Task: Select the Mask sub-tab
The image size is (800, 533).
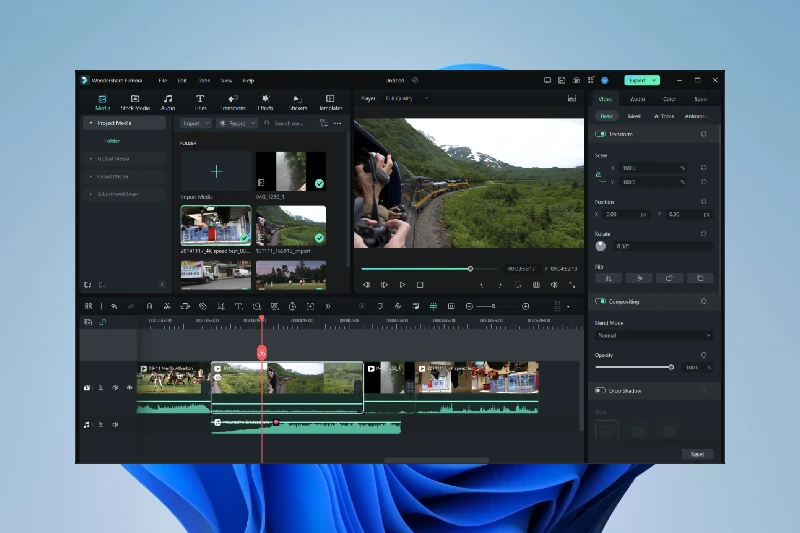Action: tap(634, 116)
